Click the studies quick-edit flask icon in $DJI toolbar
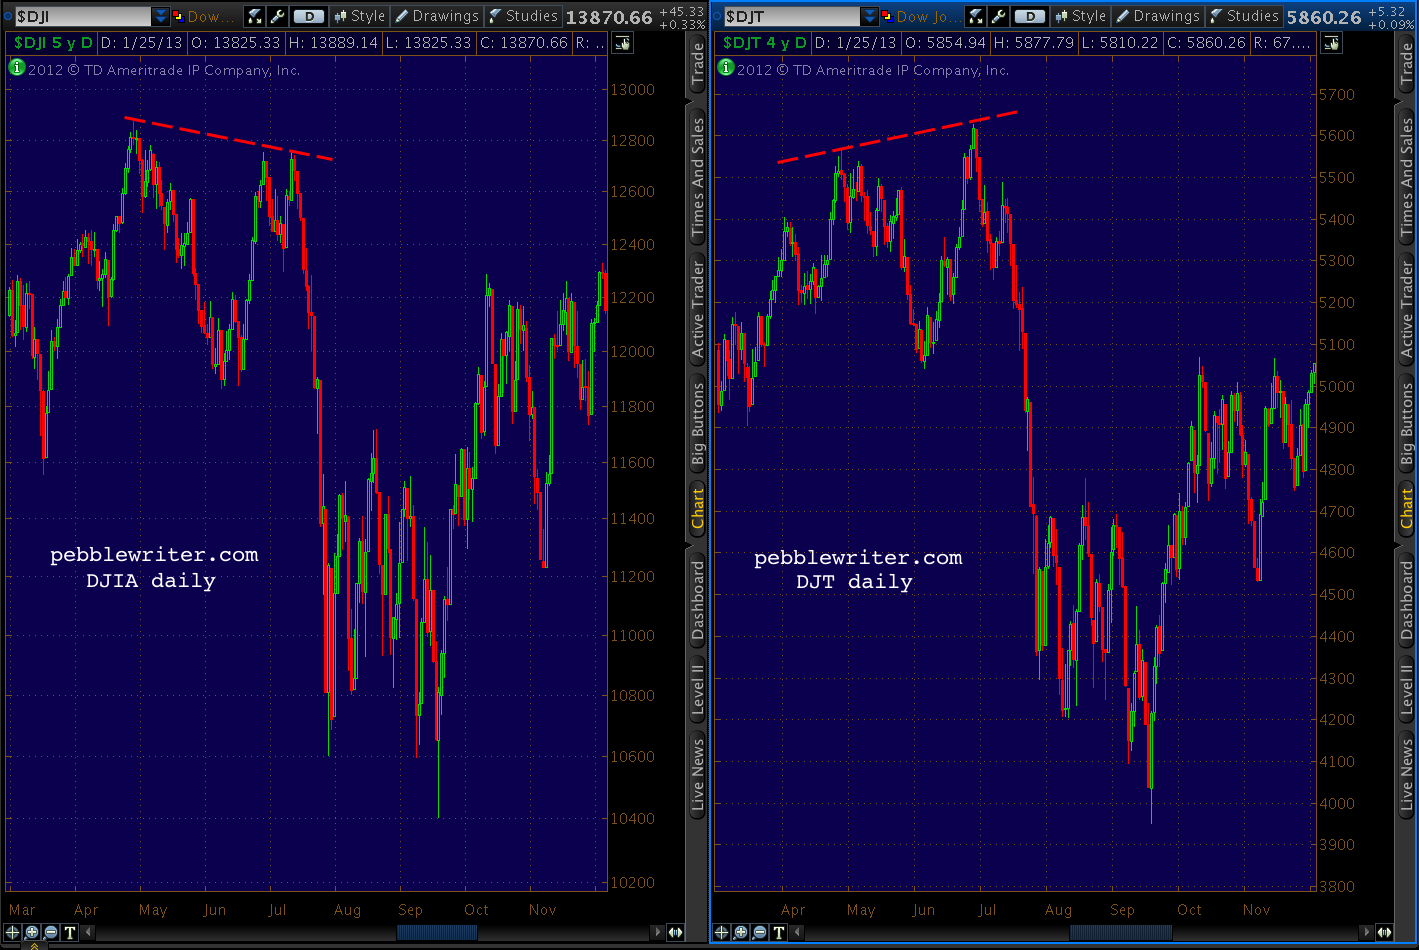Image resolution: width=1419 pixels, height=950 pixels. point(255,16)
